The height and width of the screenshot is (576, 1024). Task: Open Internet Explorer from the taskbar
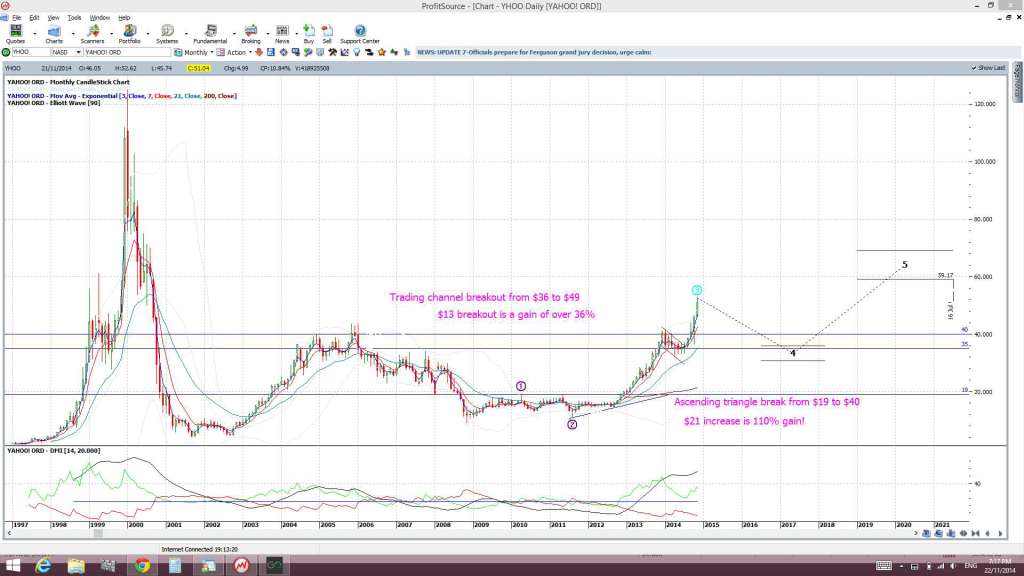click(x=43, y=566)
